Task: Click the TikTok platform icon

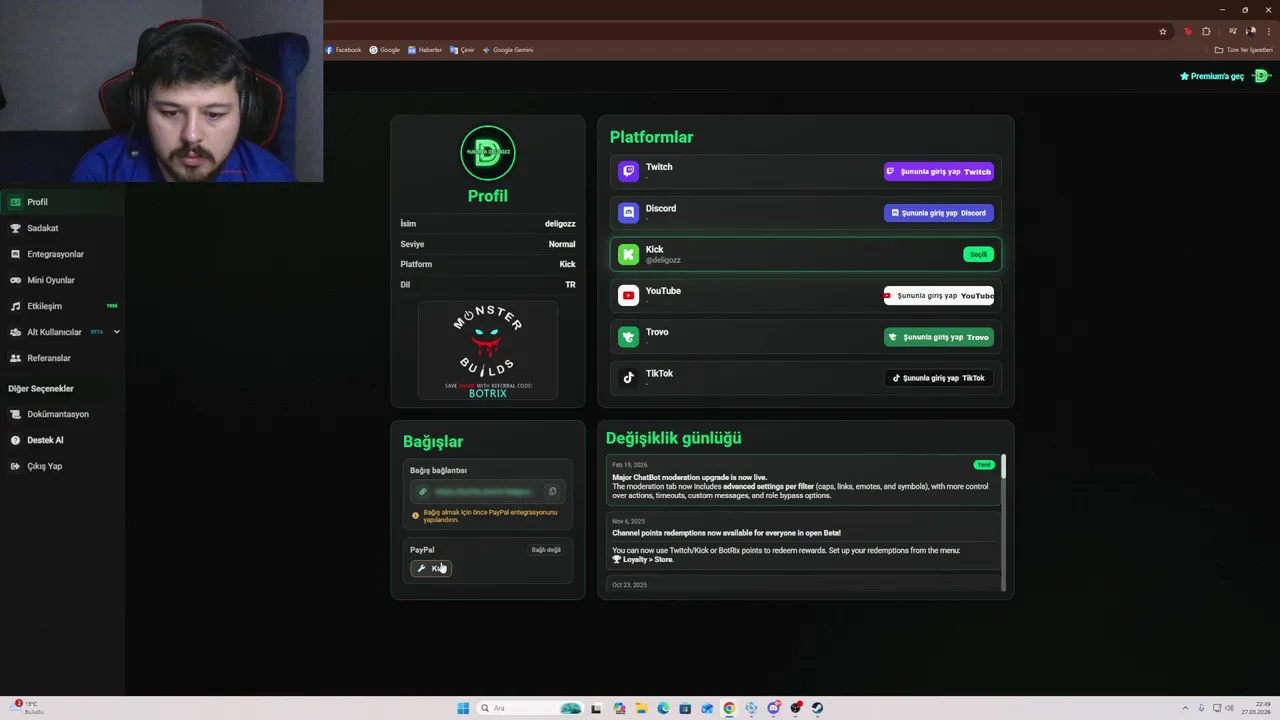Action: 628,378
